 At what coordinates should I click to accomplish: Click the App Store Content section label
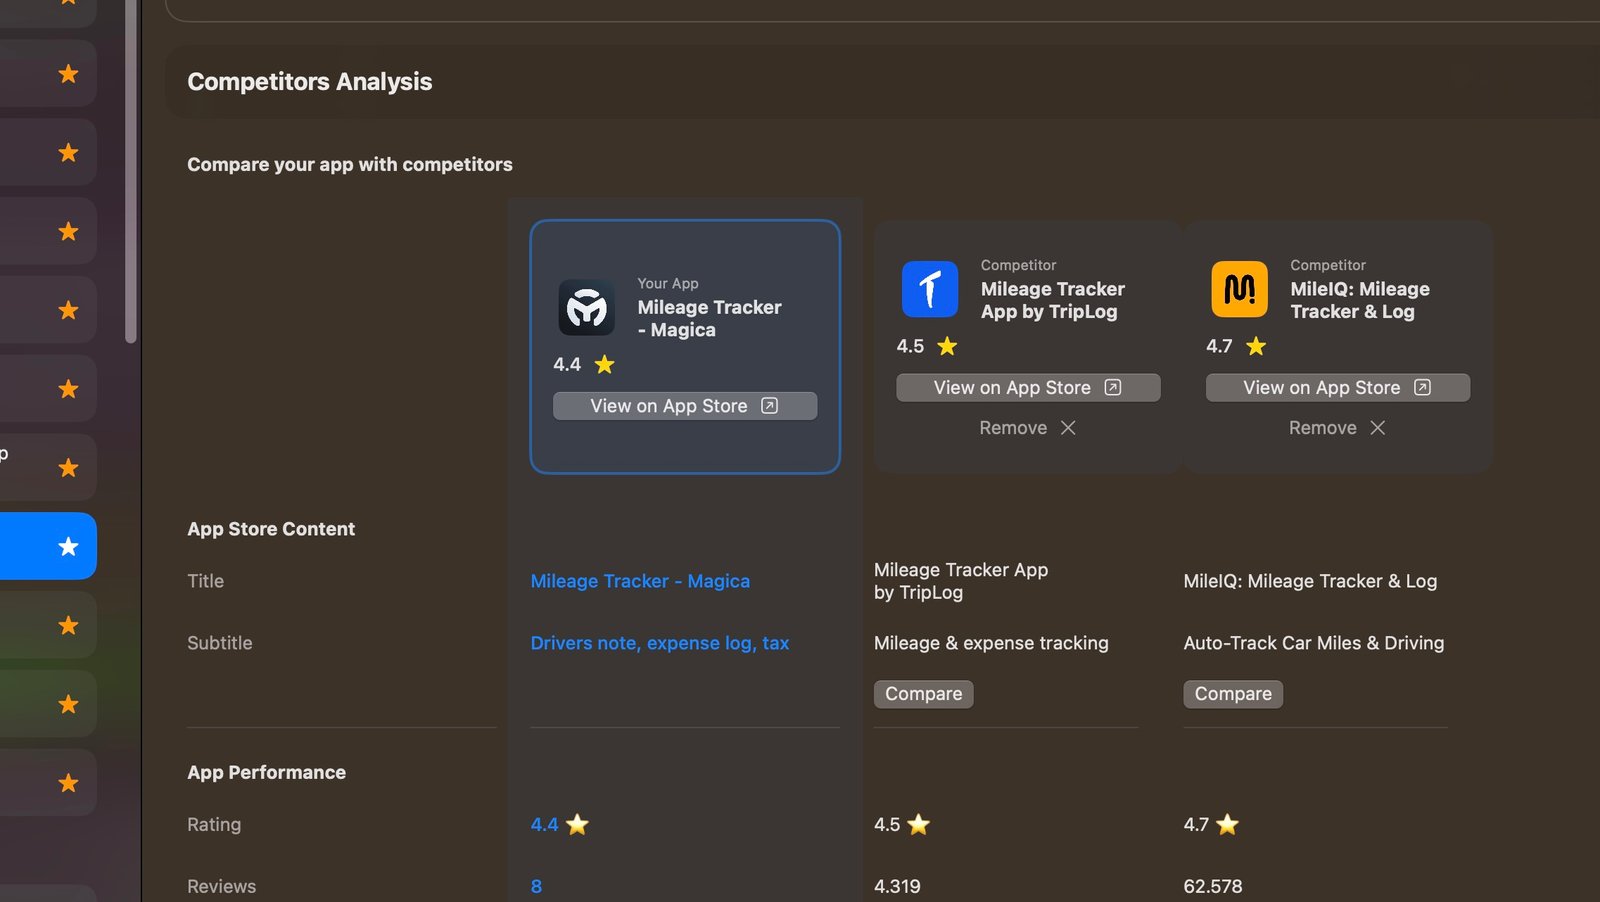point(271,529)
